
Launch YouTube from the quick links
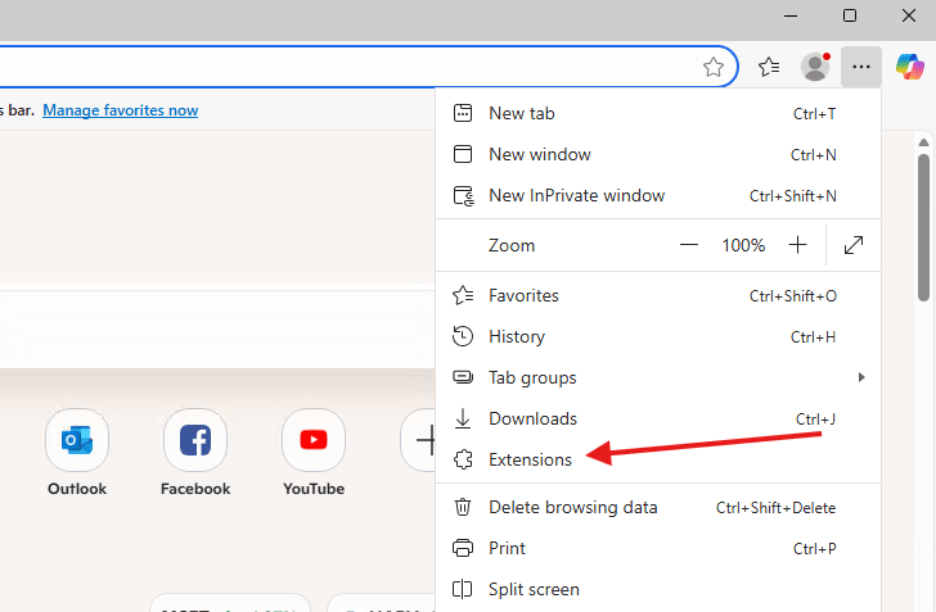(x=313, y=440)
